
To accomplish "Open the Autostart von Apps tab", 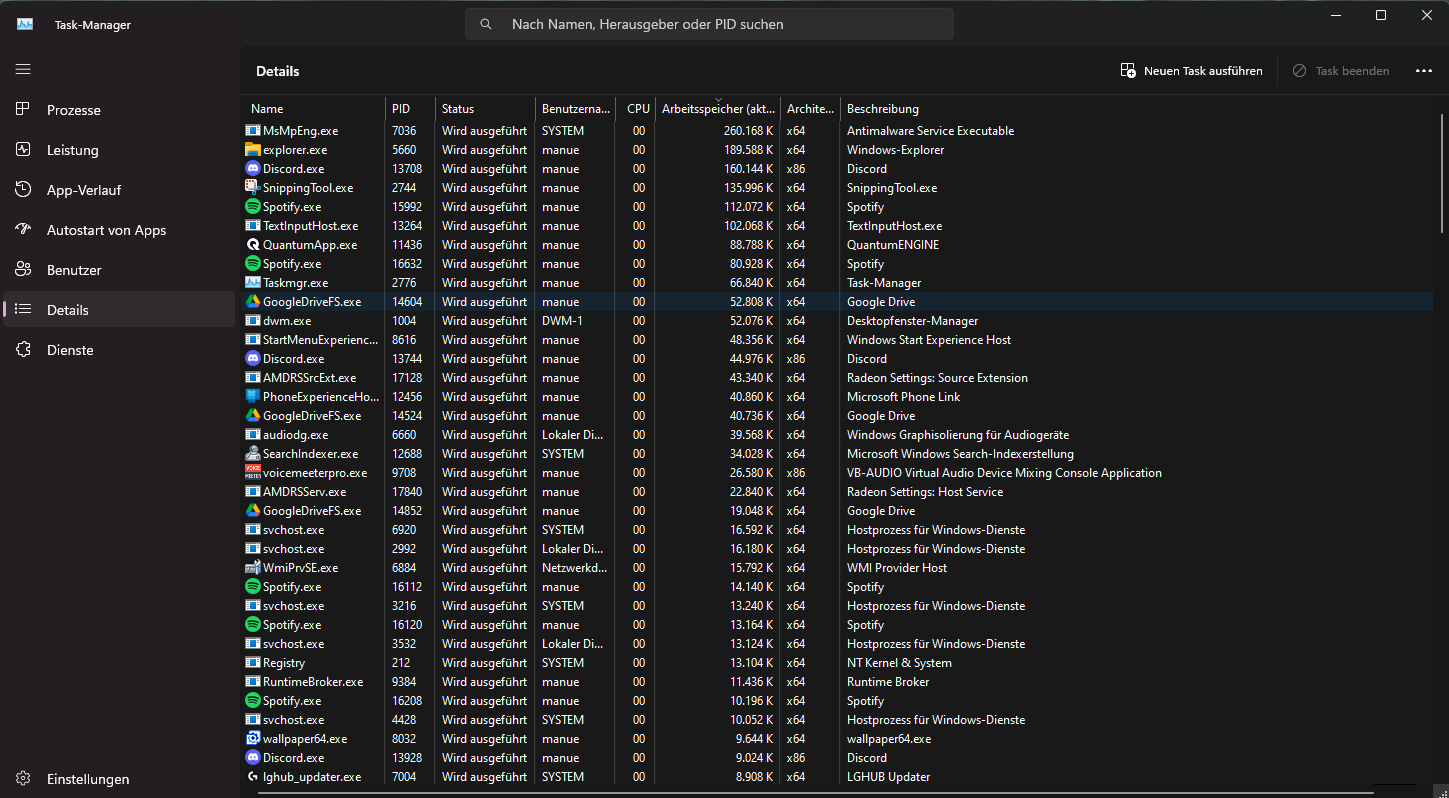I will point(119,230).
